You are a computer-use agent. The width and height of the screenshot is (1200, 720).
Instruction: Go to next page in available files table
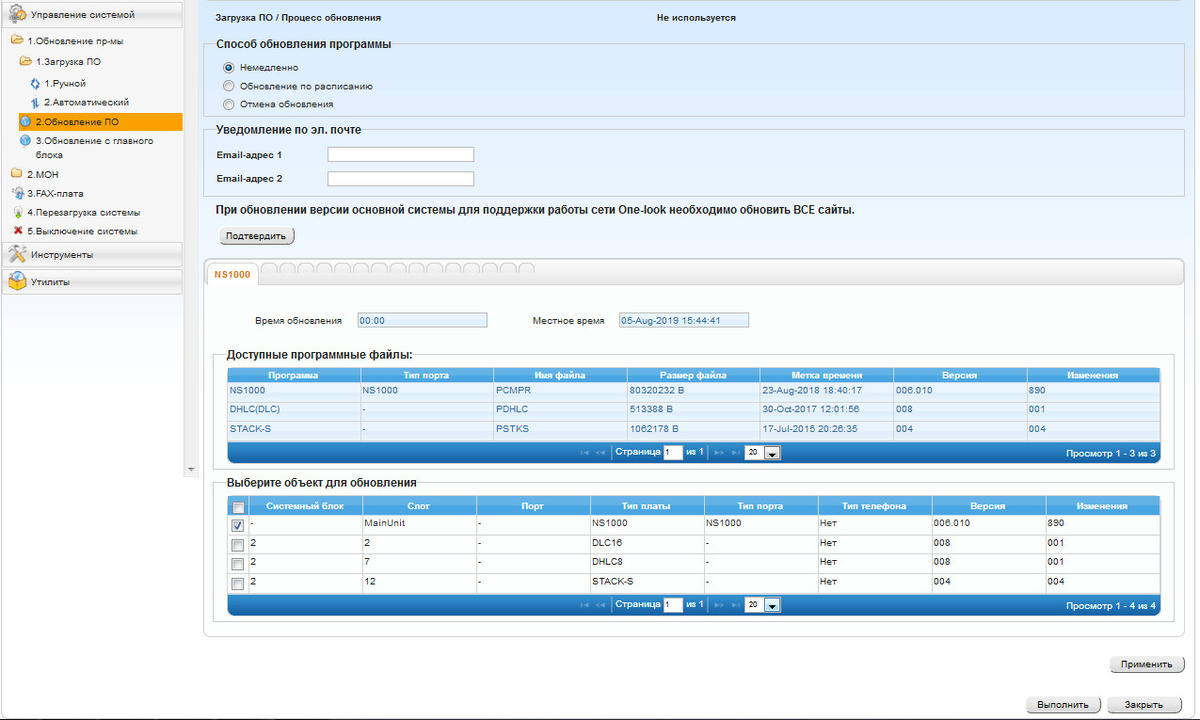(718, 453)
